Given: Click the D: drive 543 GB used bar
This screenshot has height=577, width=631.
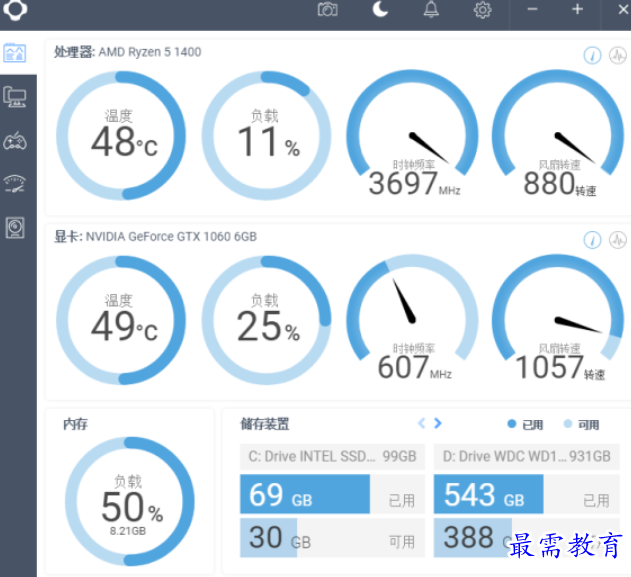Looking at the screenshot, I should [526, 494].
